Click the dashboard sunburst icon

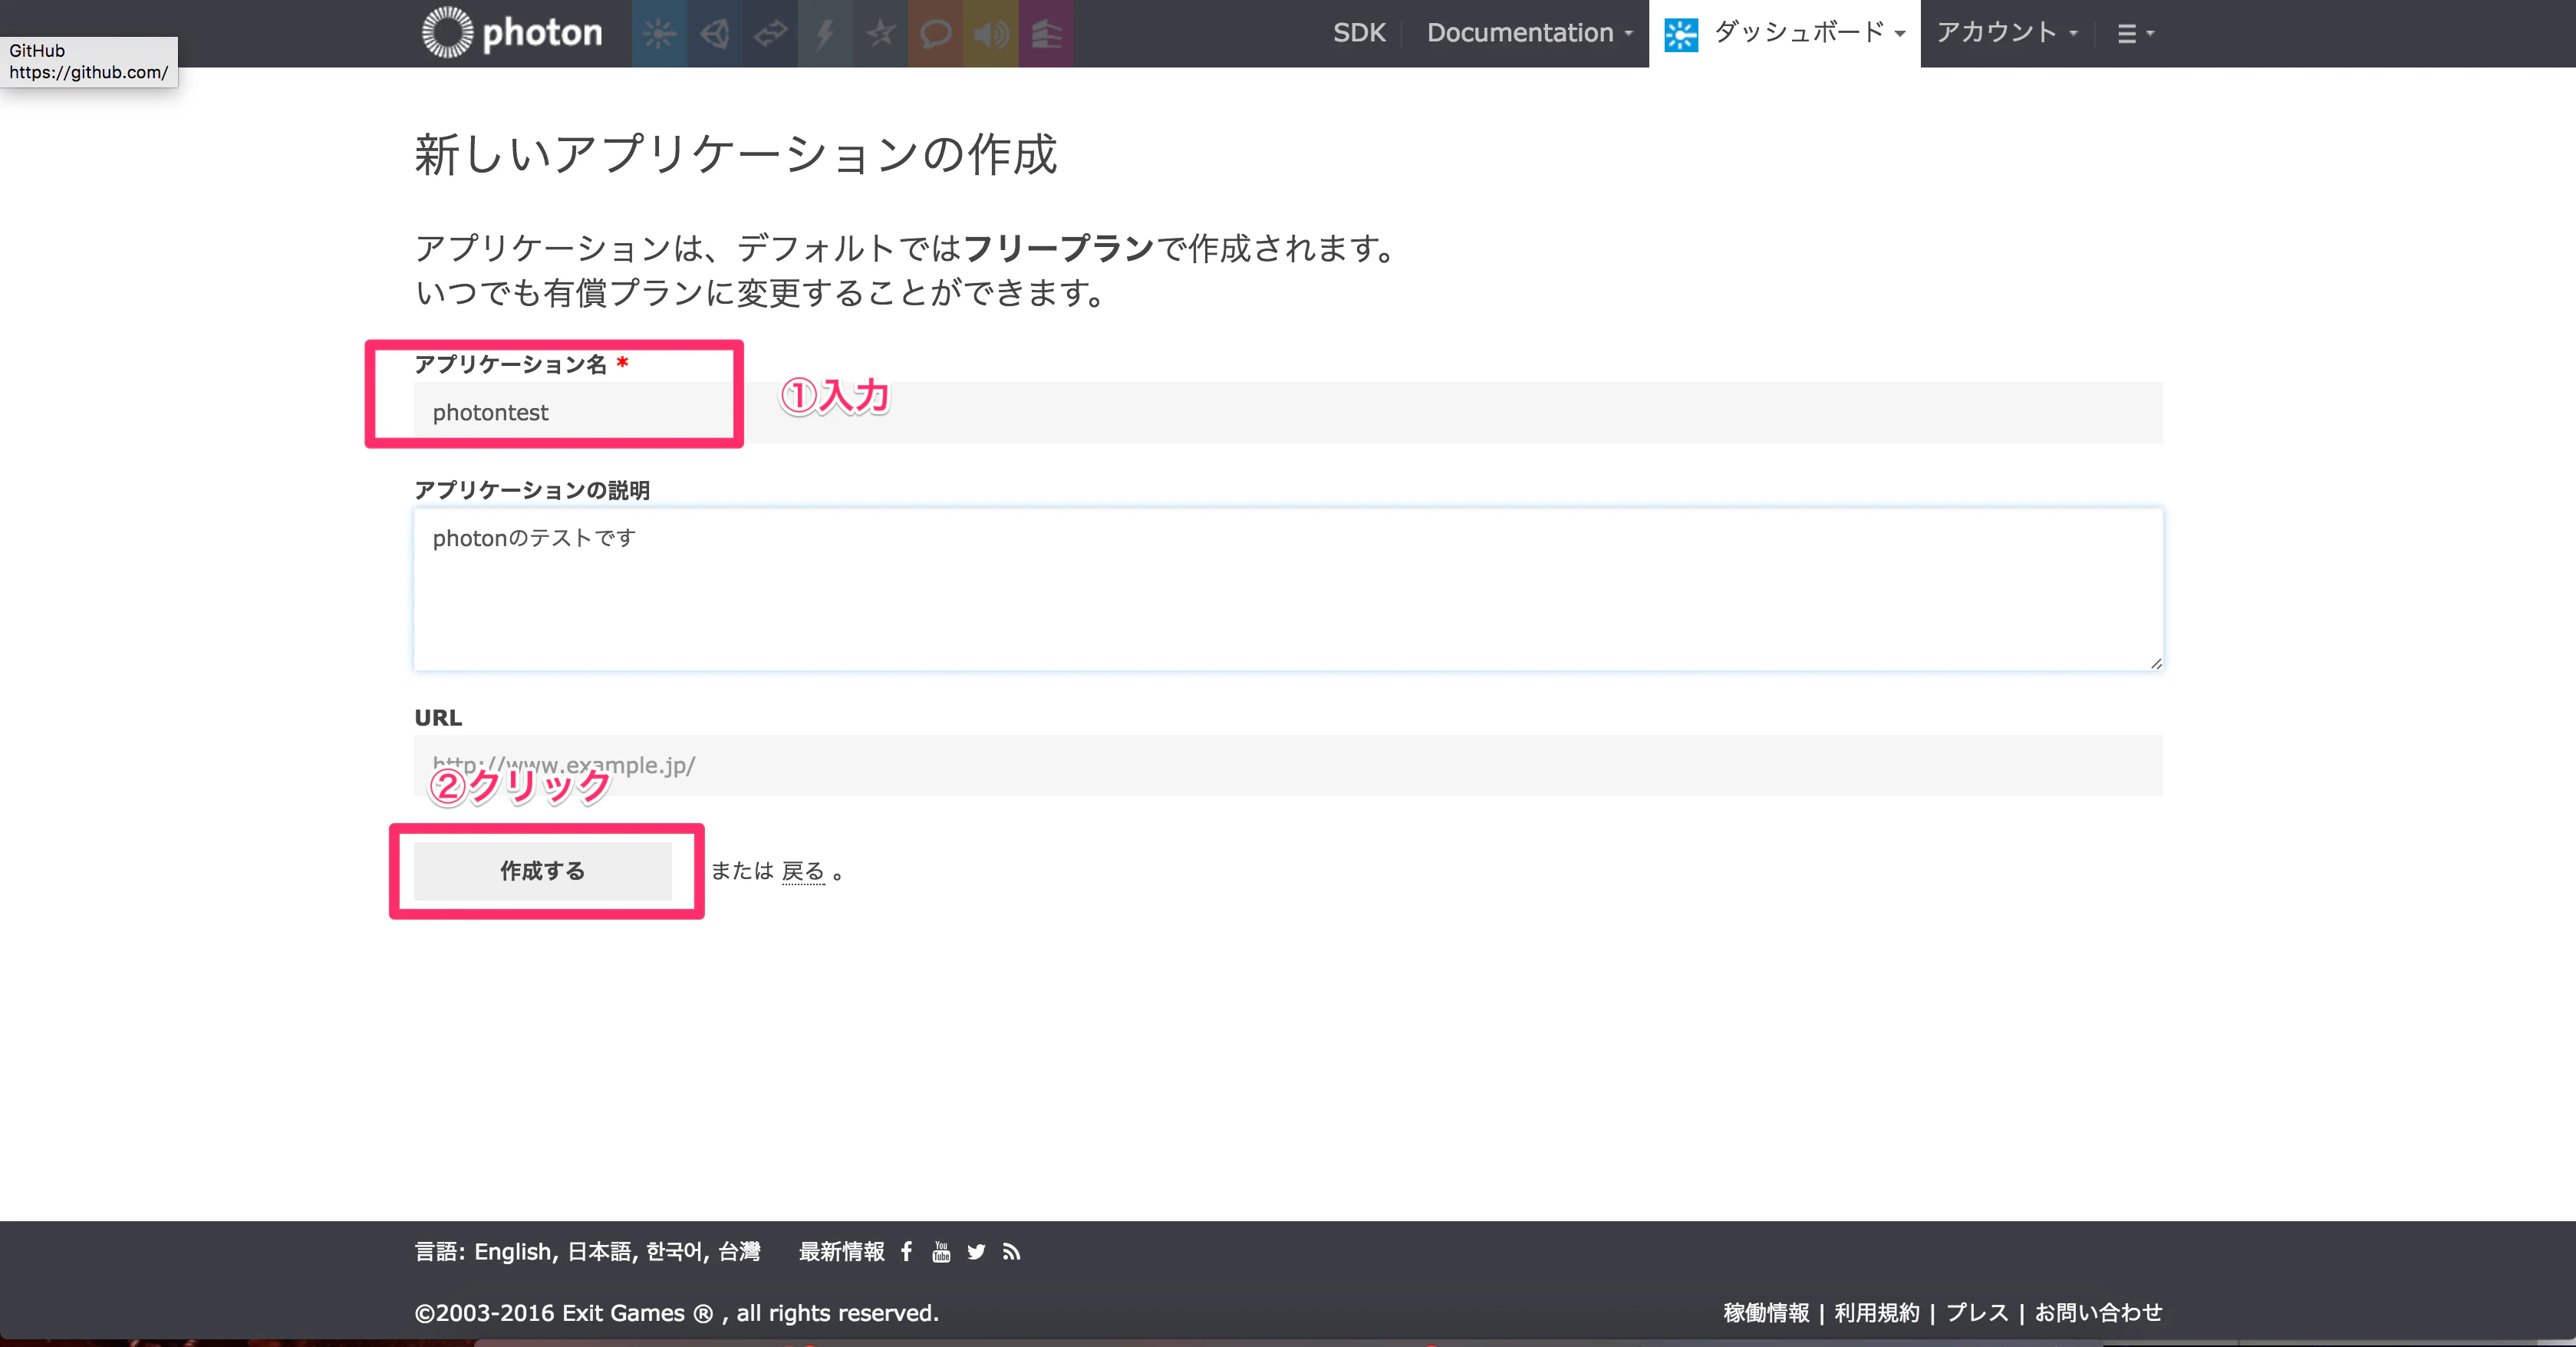click(x=1681, y=35)
